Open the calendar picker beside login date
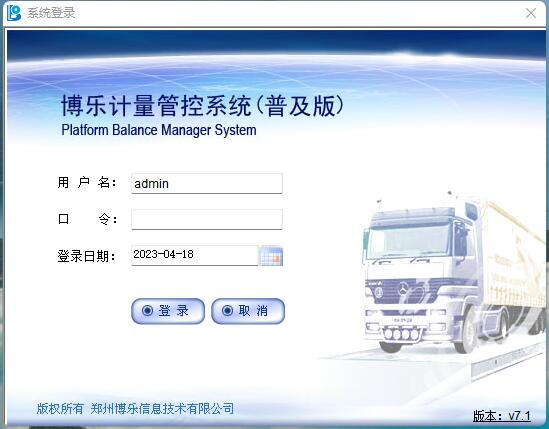Screen dimensions: 549x429 pyautogui.click(x=271, y=256)
